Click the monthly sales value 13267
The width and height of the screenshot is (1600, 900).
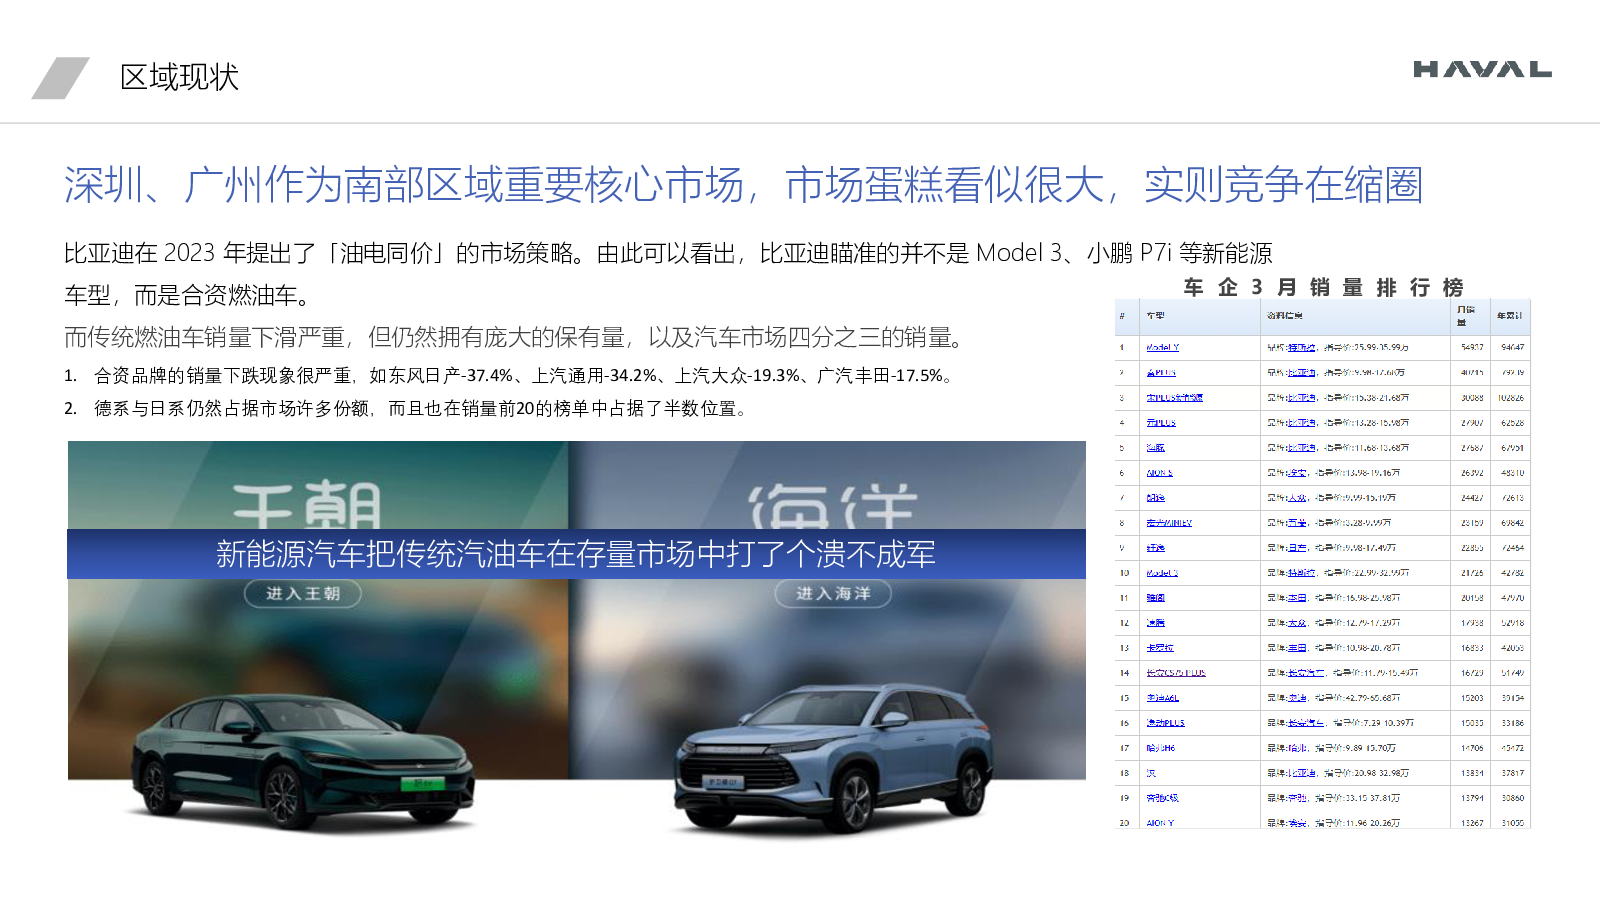[1471, 822]
